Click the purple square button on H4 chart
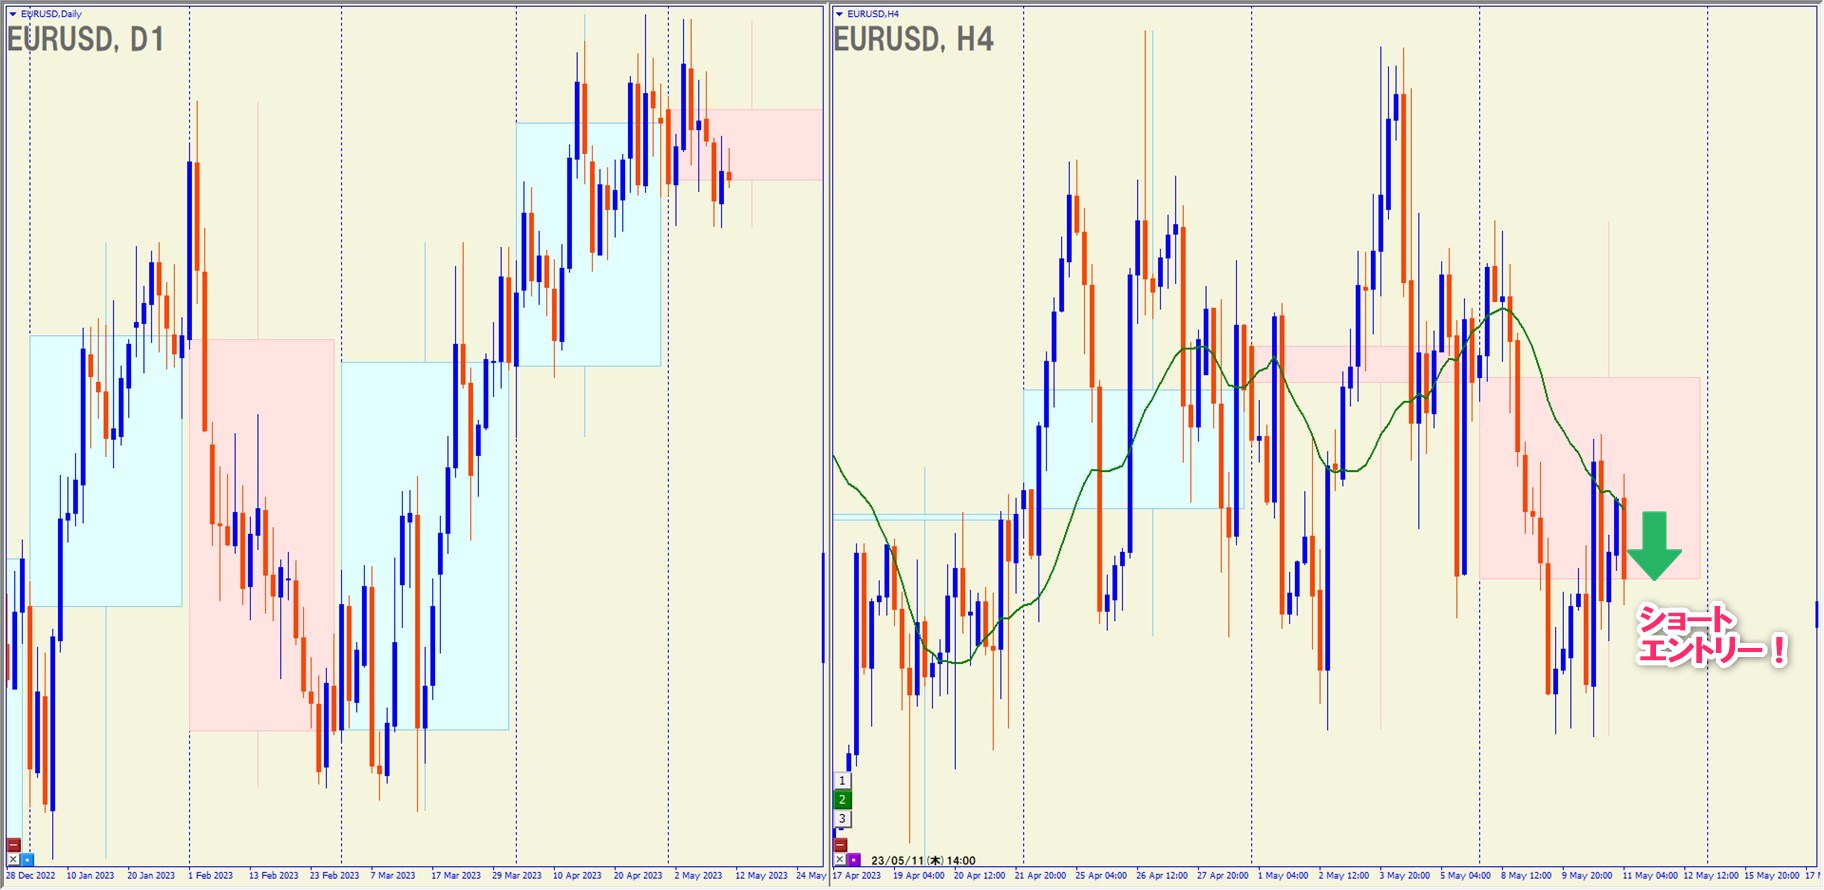The image size is (1824, 890). point(854,859)
